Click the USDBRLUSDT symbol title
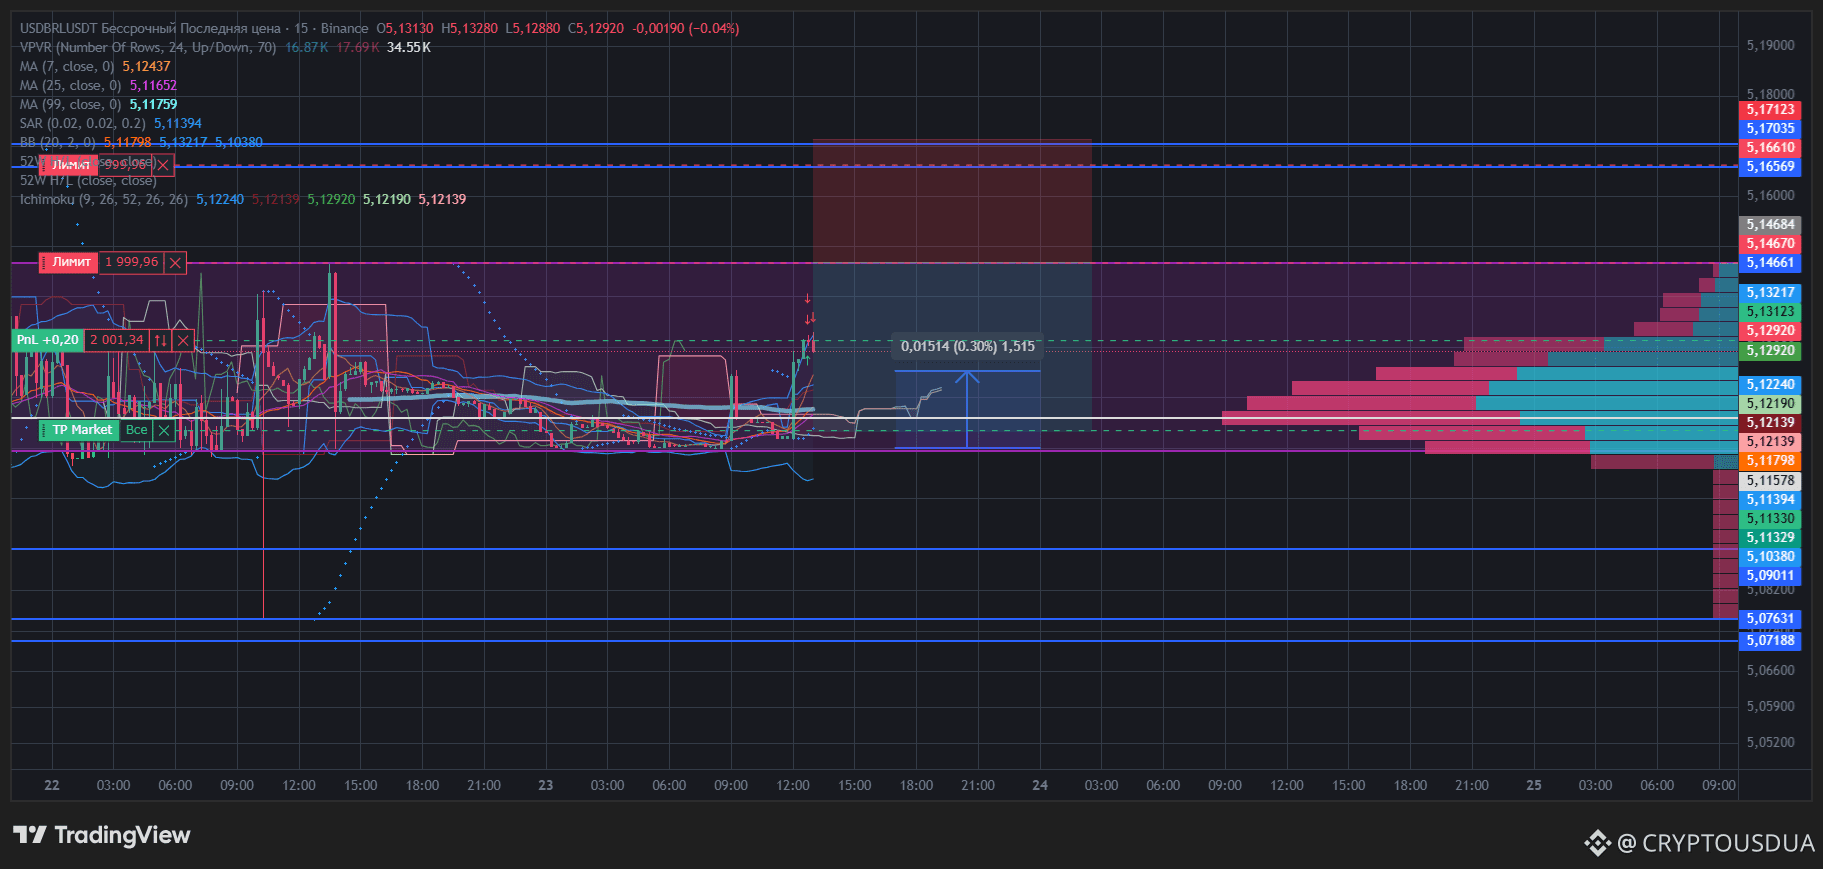 click(x=58, y=28)
